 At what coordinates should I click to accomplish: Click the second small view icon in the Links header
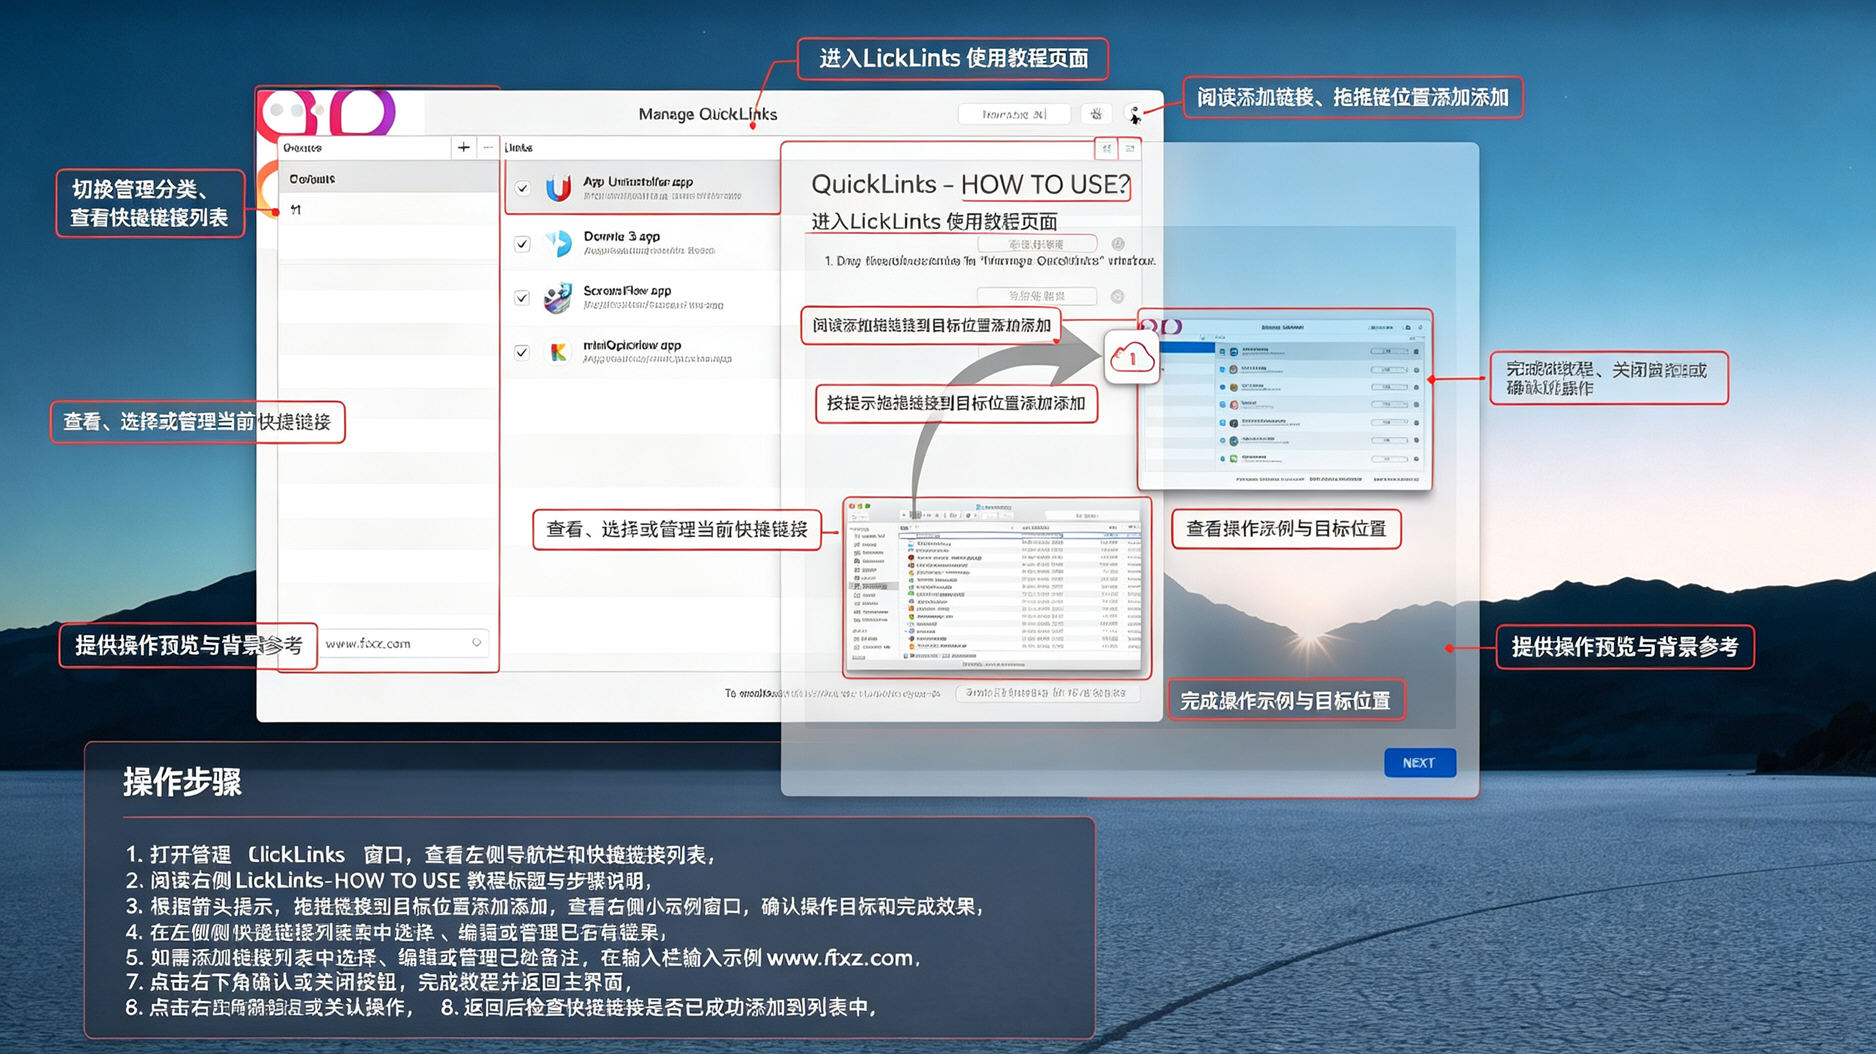click(1130, 148)
